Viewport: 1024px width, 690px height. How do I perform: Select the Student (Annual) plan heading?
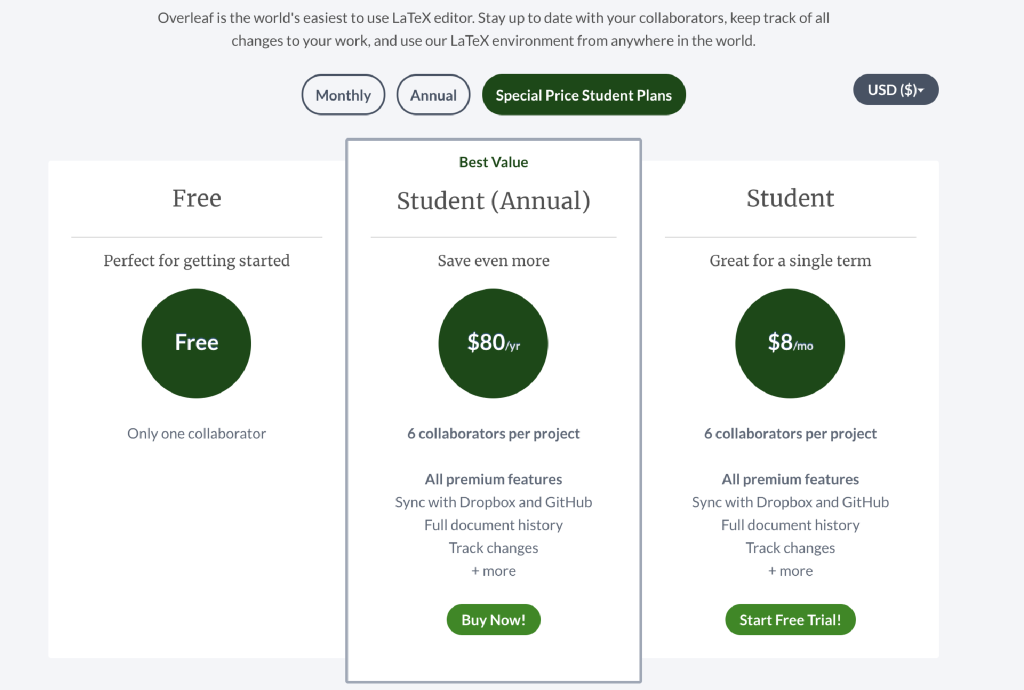click(493, 201)
